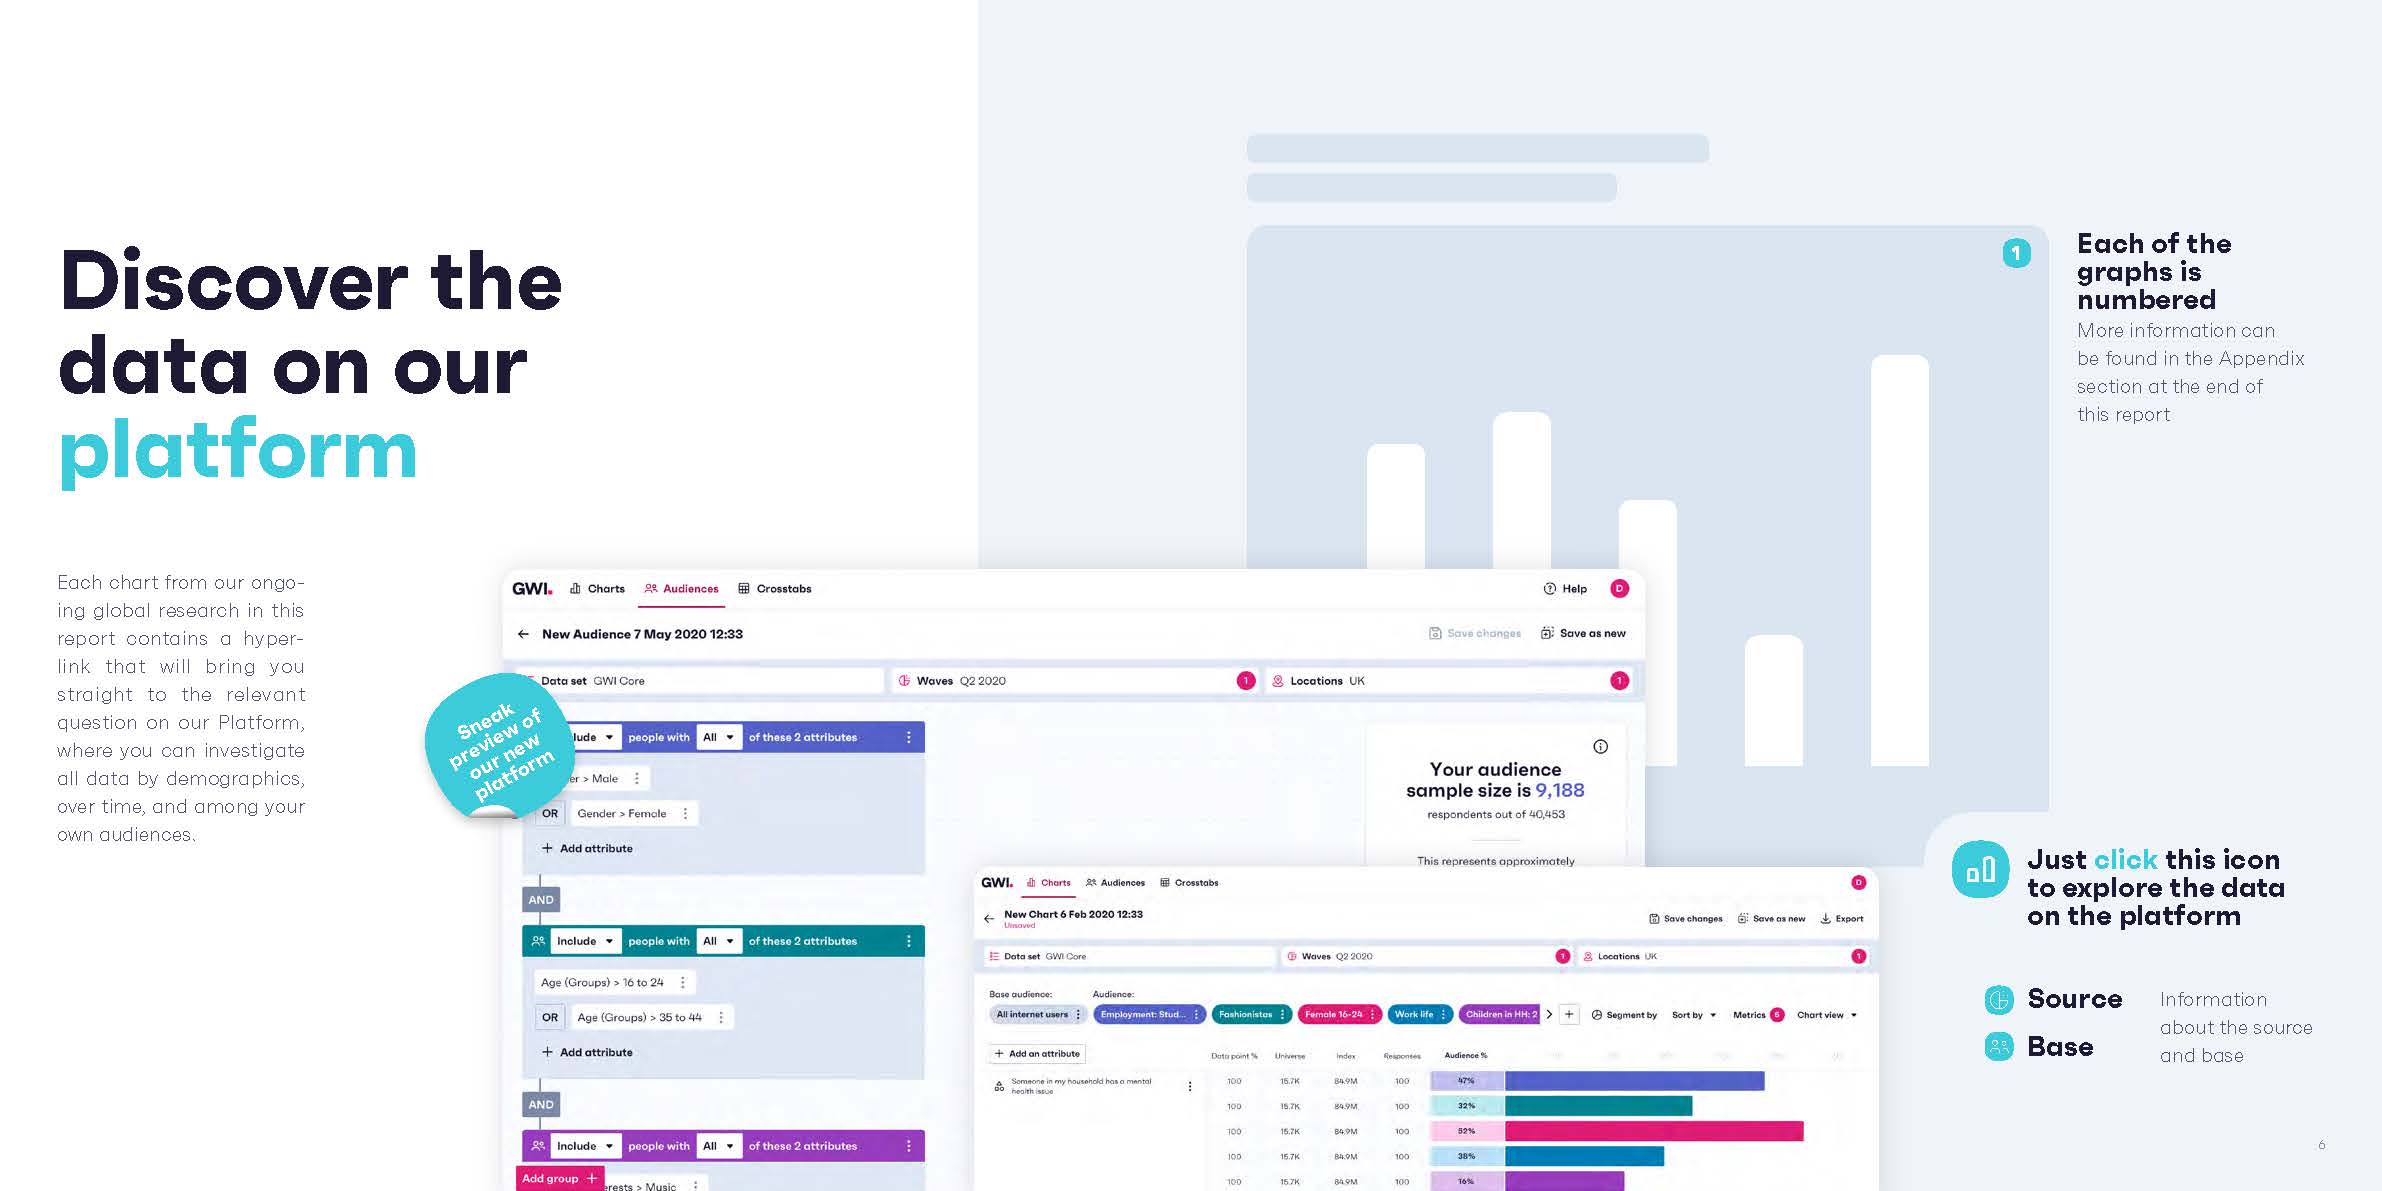Open Include dropdown in teal age group
The image size is (2382, 1191).
point(585,942)
